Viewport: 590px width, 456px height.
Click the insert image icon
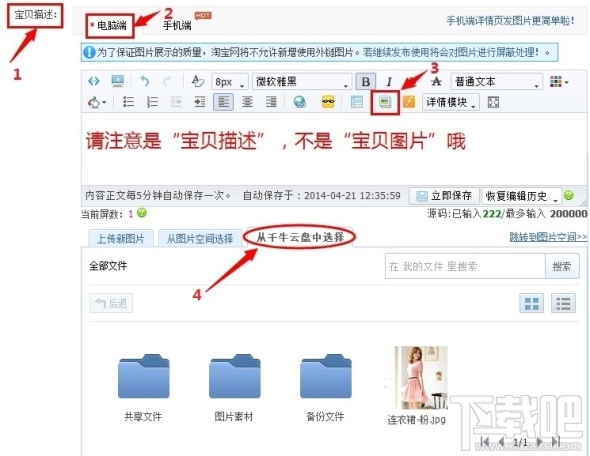pos(385,102)
